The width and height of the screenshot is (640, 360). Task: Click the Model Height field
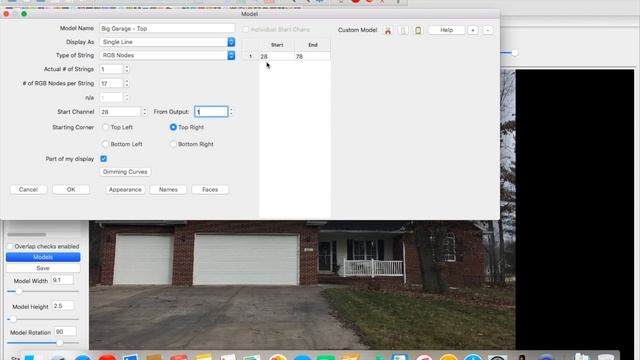tap(63, 306)
